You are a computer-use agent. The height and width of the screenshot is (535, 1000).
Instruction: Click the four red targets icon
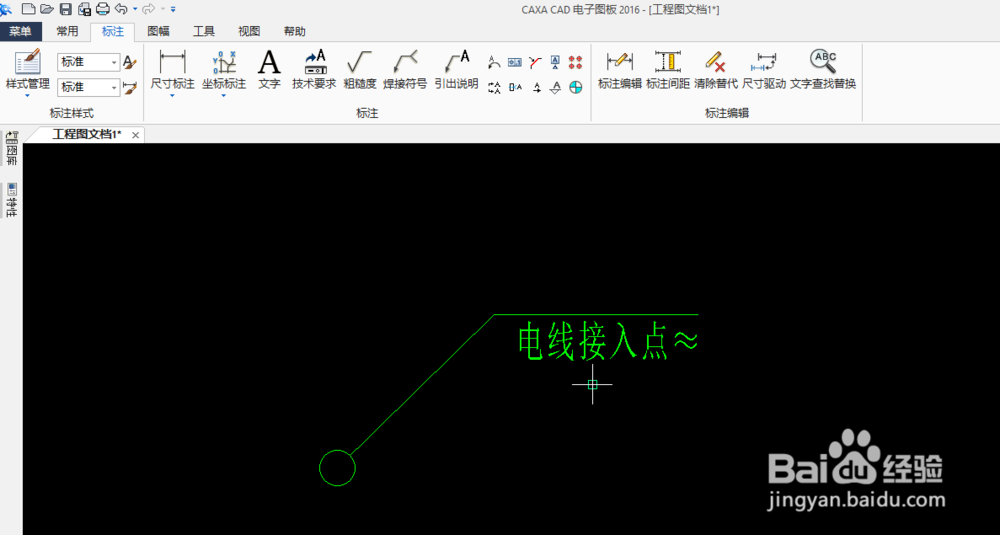[x=576, y=62]
